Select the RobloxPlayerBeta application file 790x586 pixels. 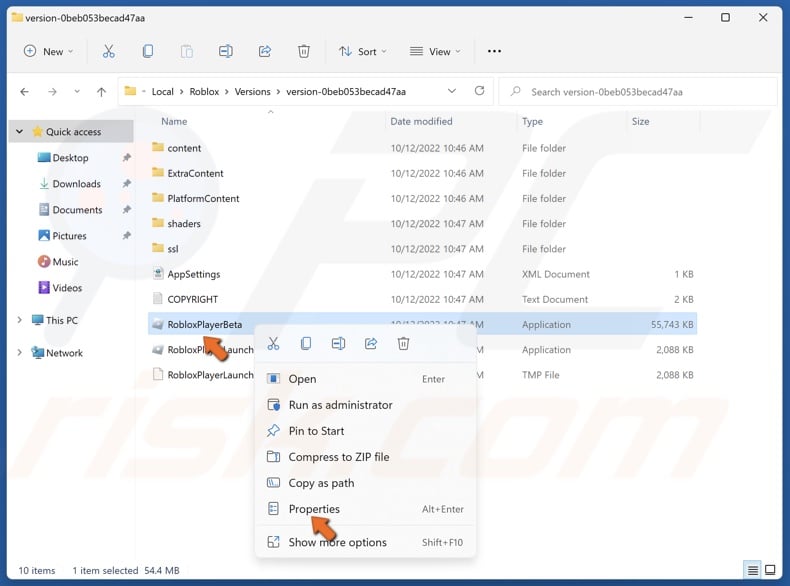(x=422, y=324)
